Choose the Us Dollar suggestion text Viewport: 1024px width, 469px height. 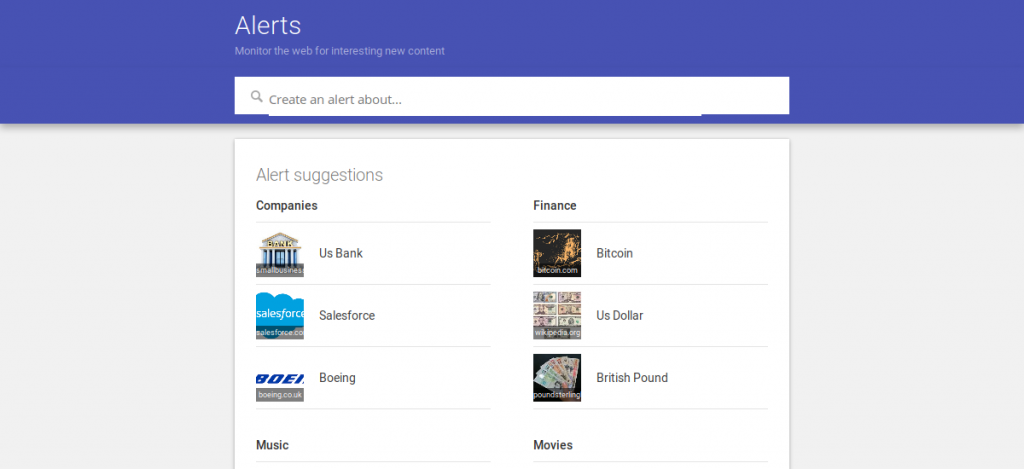[620, 315]
